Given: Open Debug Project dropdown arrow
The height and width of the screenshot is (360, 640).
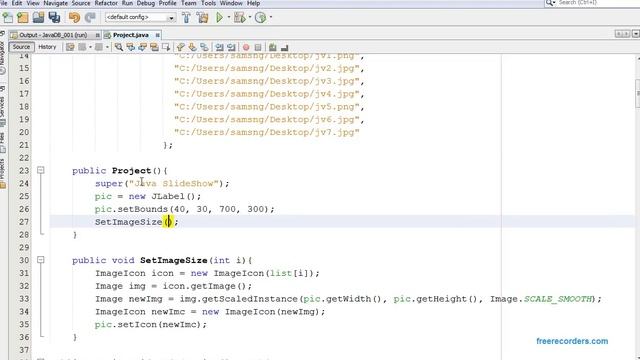Looking at the screenshot, I should (249, 18).
